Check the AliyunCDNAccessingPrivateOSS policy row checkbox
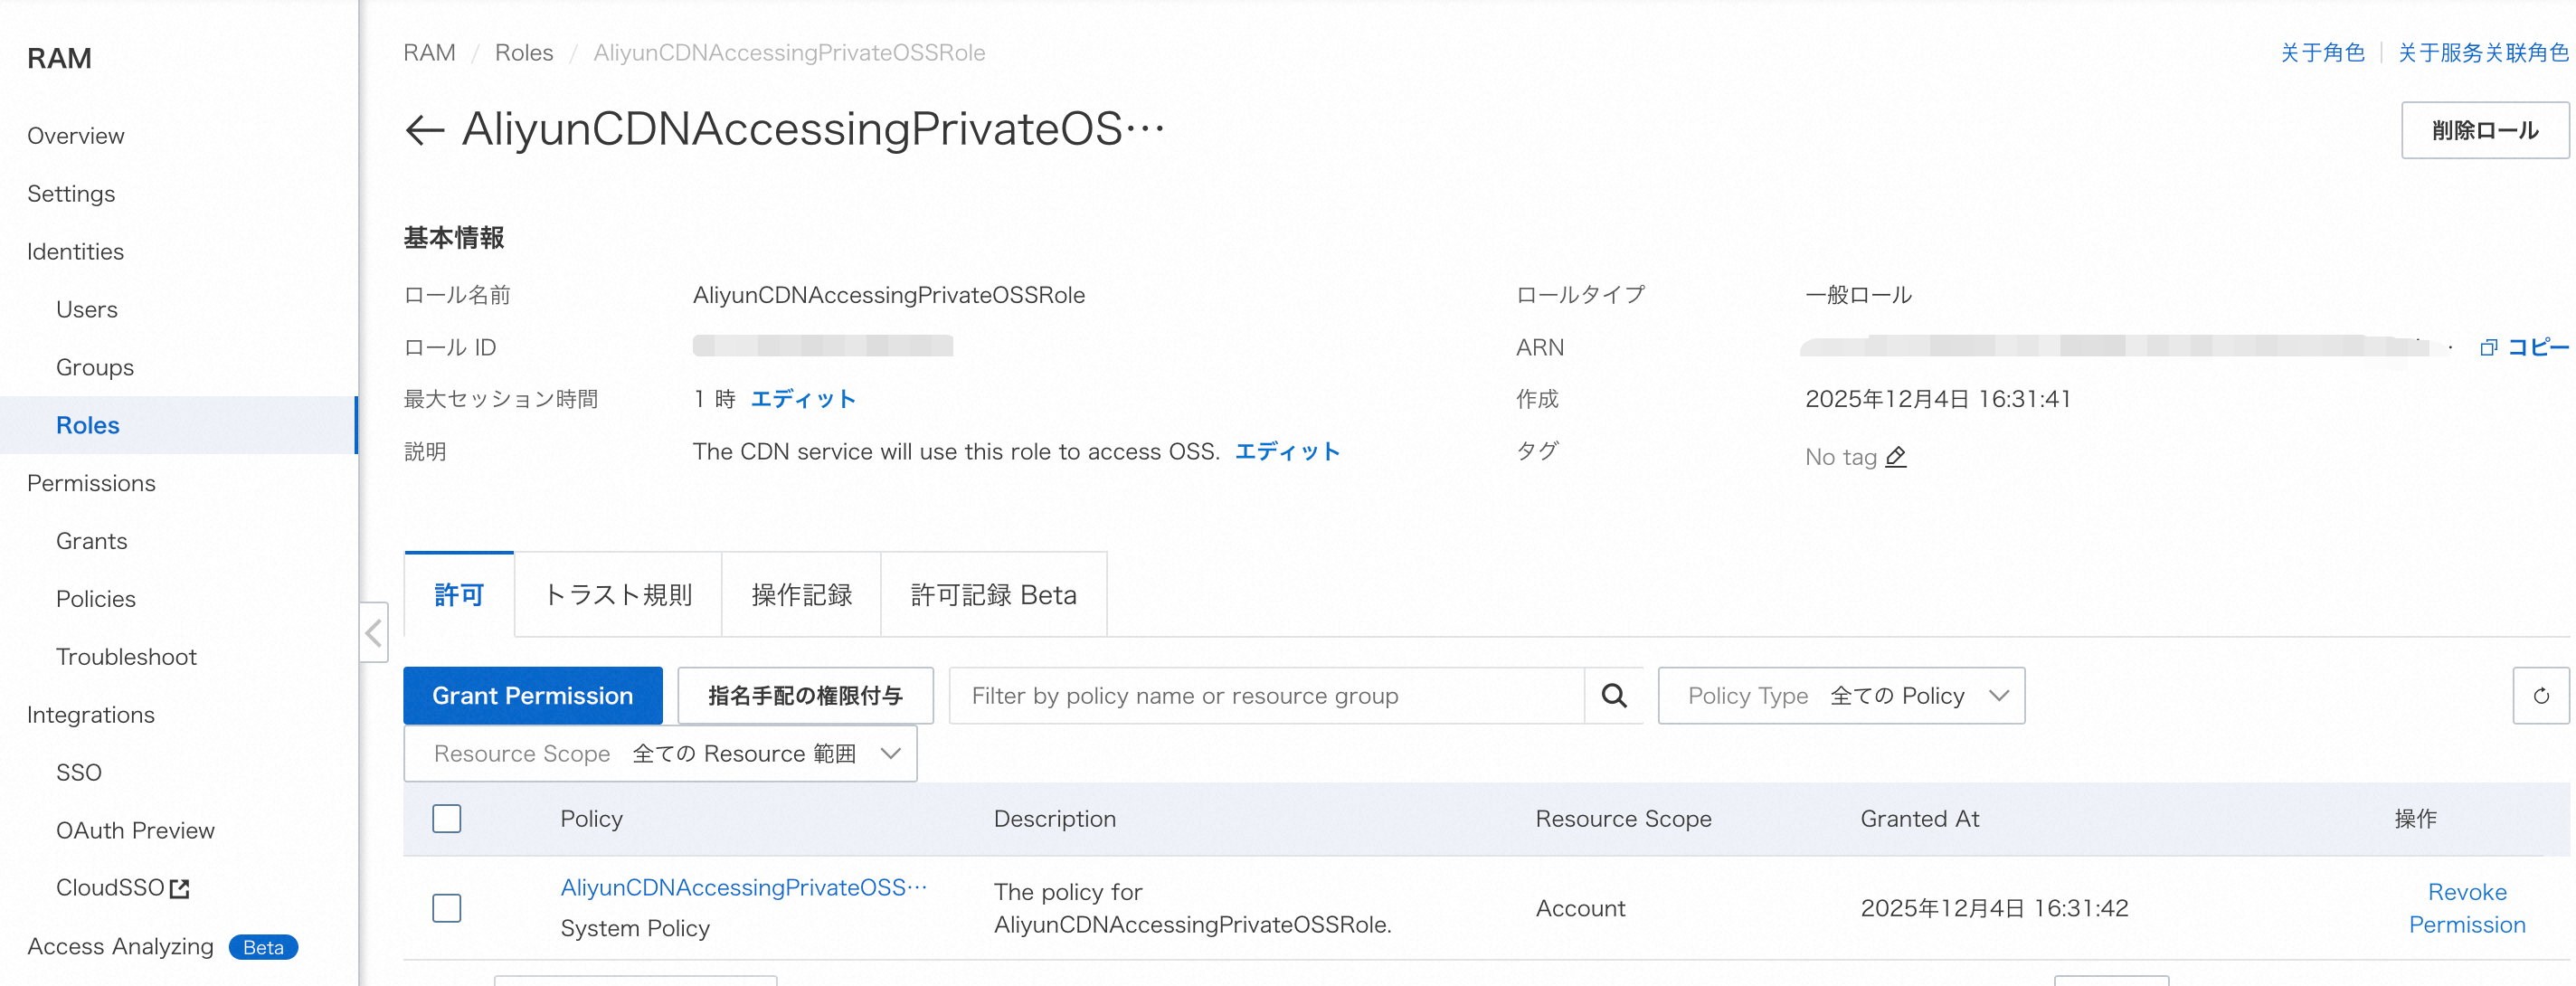The image size is (2576, 986). click(446, 908)
